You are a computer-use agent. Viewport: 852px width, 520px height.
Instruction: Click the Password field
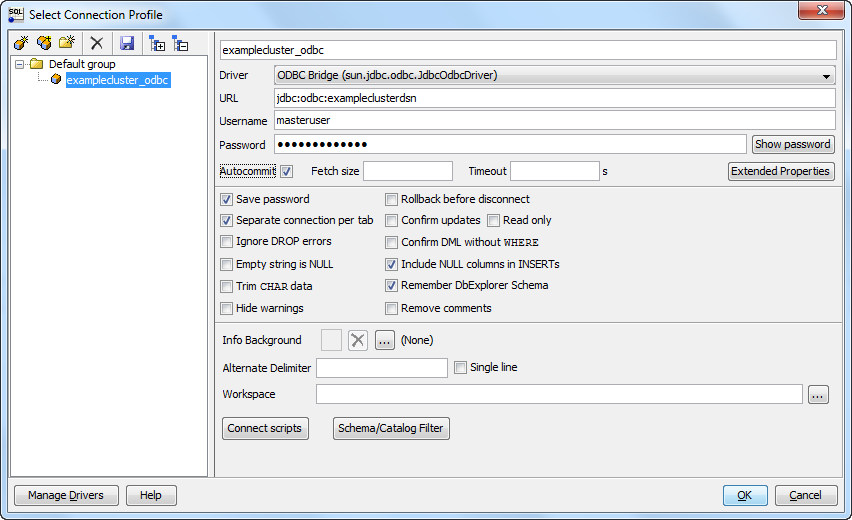[510, 145]
